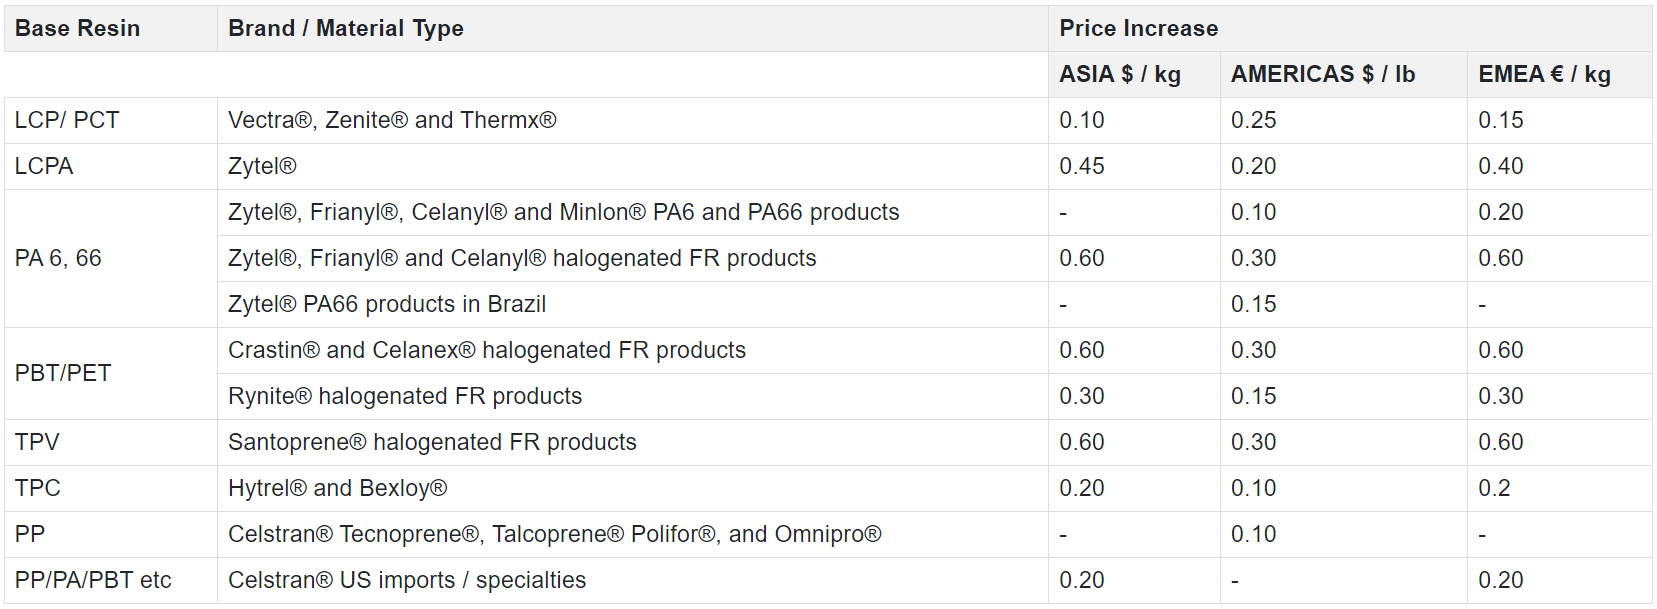
Task: Select the ASIA $ / kg subheader
Action: click(1119, 74)
